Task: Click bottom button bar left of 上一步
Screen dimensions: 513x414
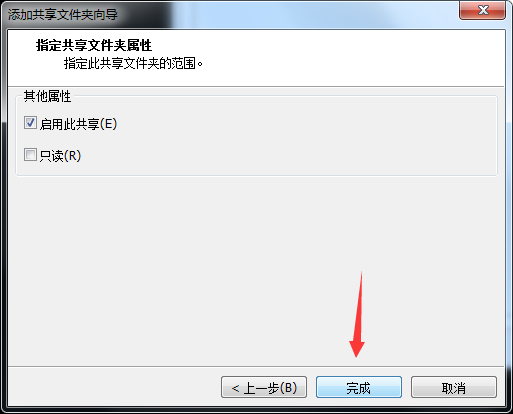Action: pos(113,387)
